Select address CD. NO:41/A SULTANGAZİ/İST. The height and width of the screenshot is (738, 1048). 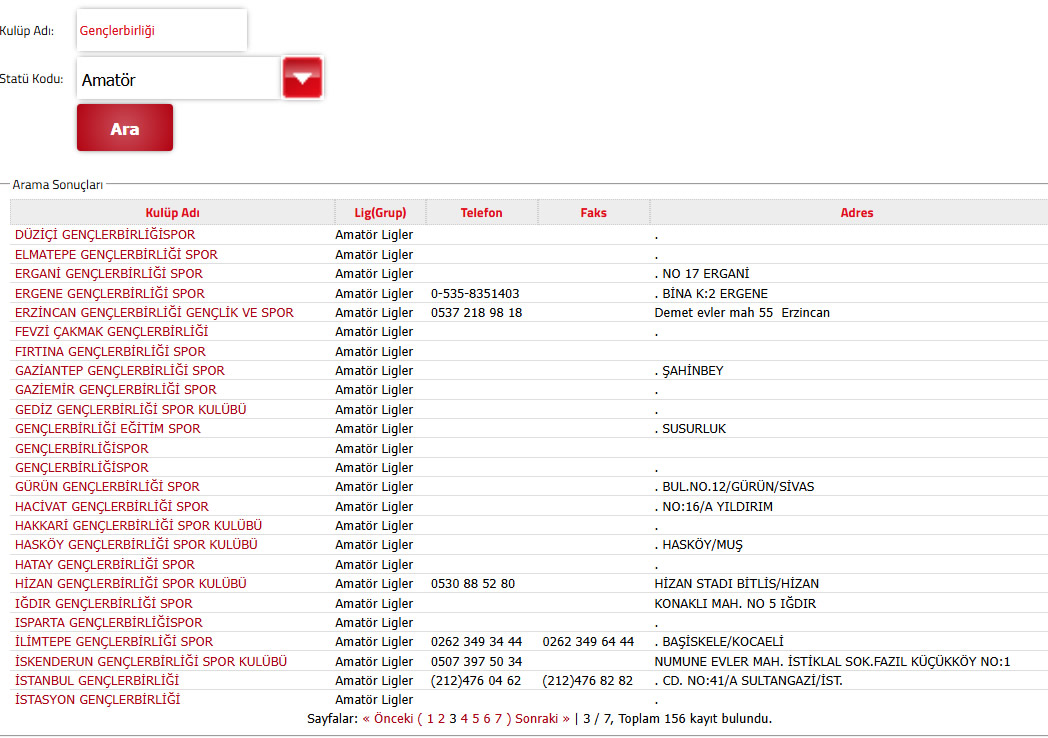pos(753,681)
